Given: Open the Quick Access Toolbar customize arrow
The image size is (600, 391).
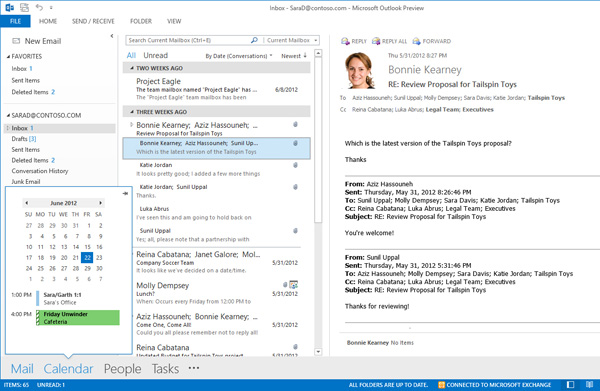Looking at the screenshot, I should [x=51, y=7].
